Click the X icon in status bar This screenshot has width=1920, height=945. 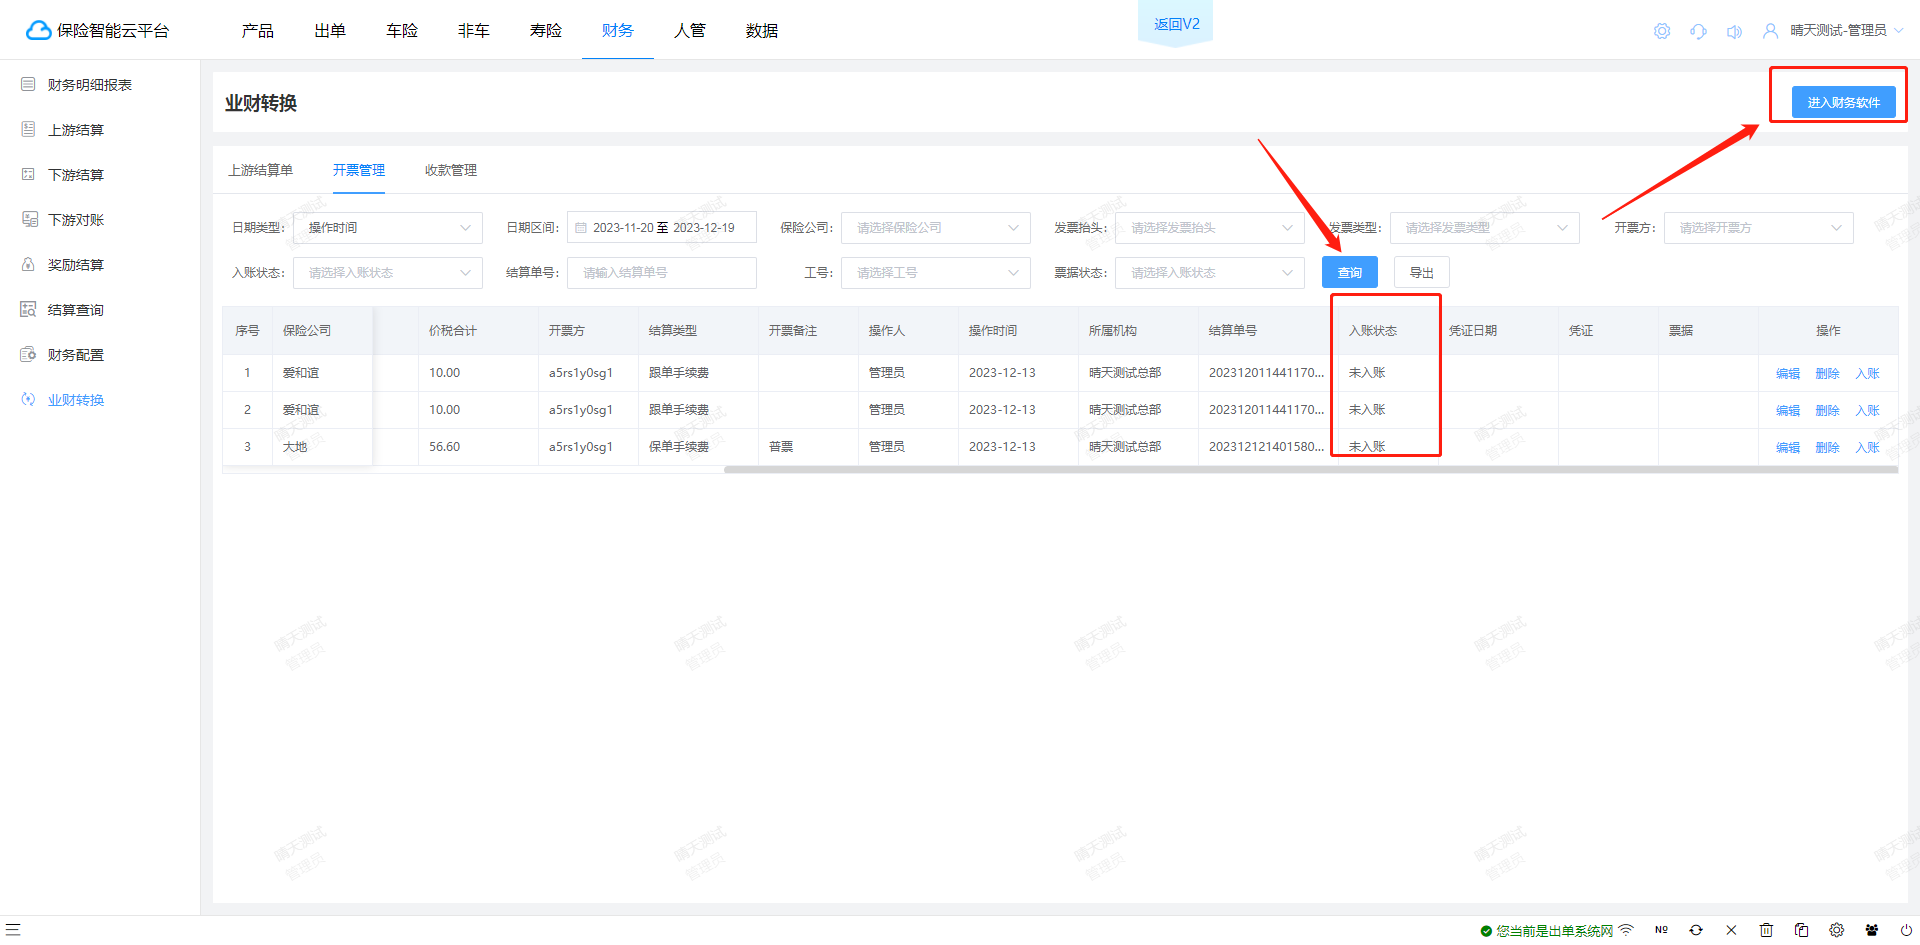(x=1731, y=930)
